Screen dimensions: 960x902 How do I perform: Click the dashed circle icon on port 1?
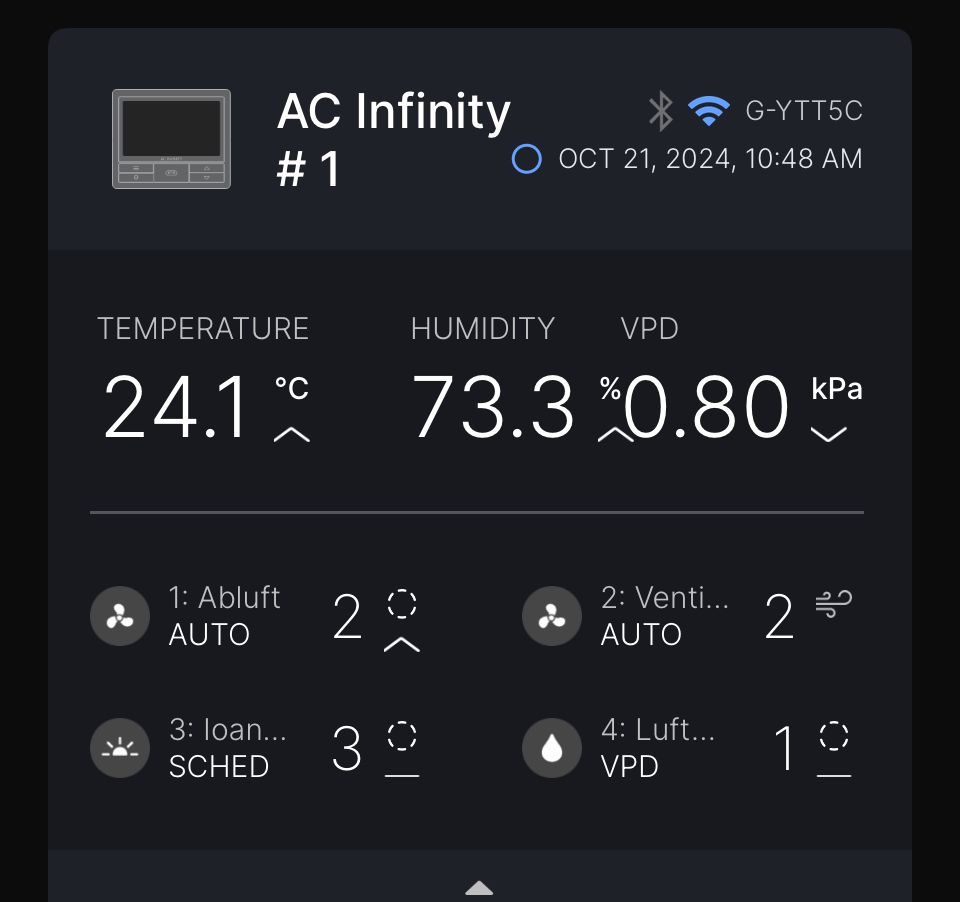[402, 604]
